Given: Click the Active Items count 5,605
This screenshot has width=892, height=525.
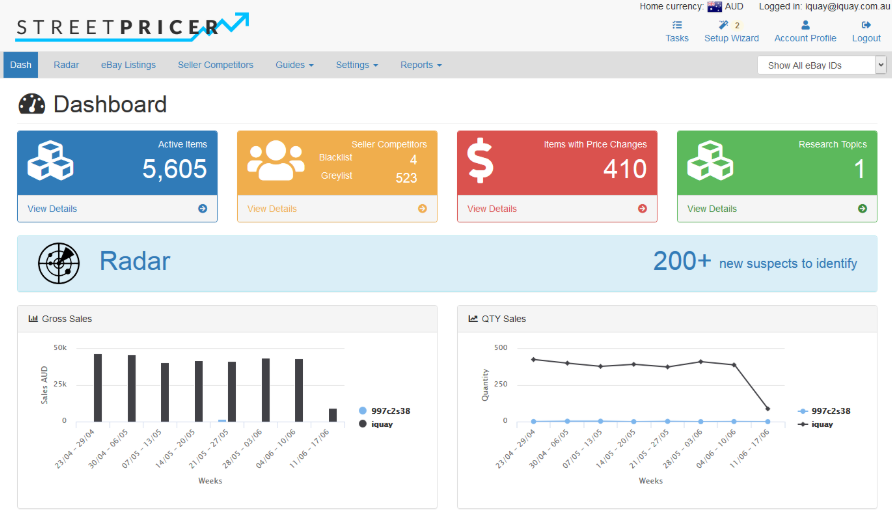Looking at the screenshot, I should [175, 169].
